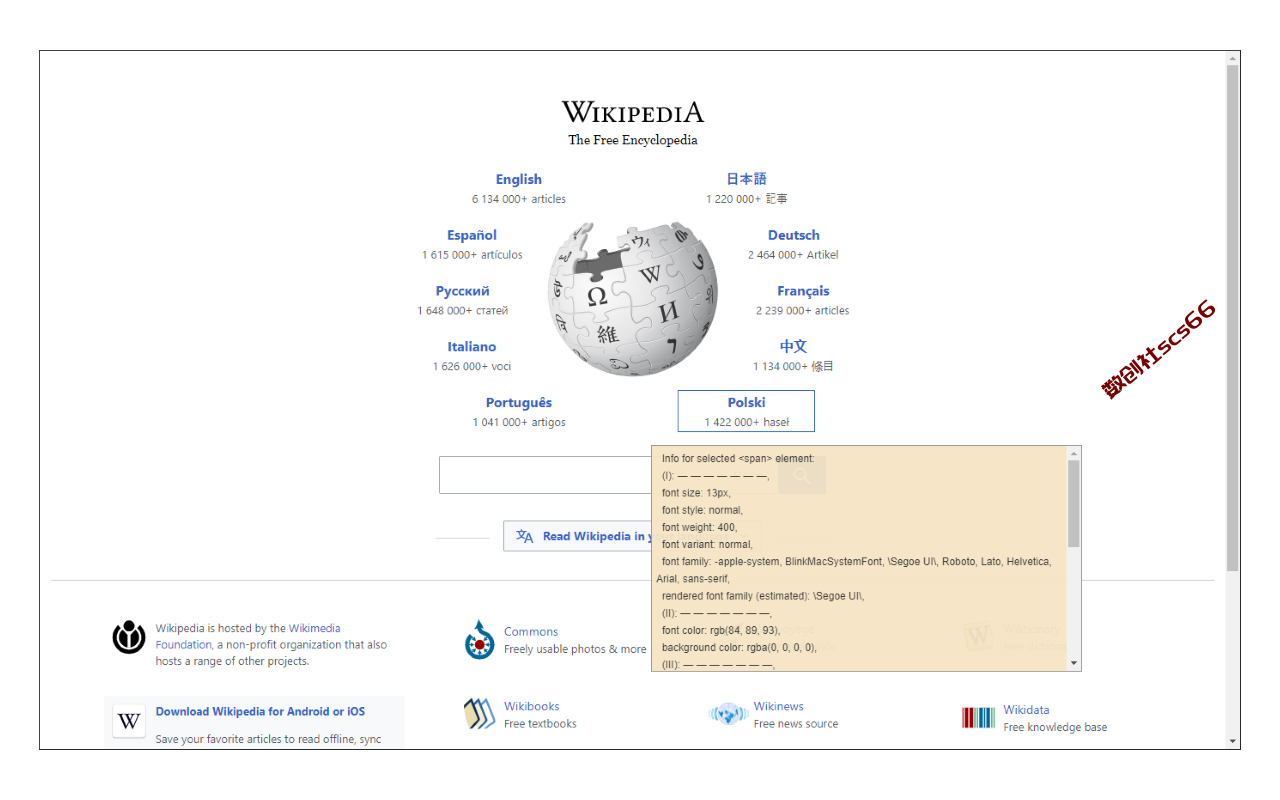Viewport: 1280px width, 800px height.
Task: Click 'font color: rgb(84, 89, 93)' line
Action: click(x=721, y=630)
